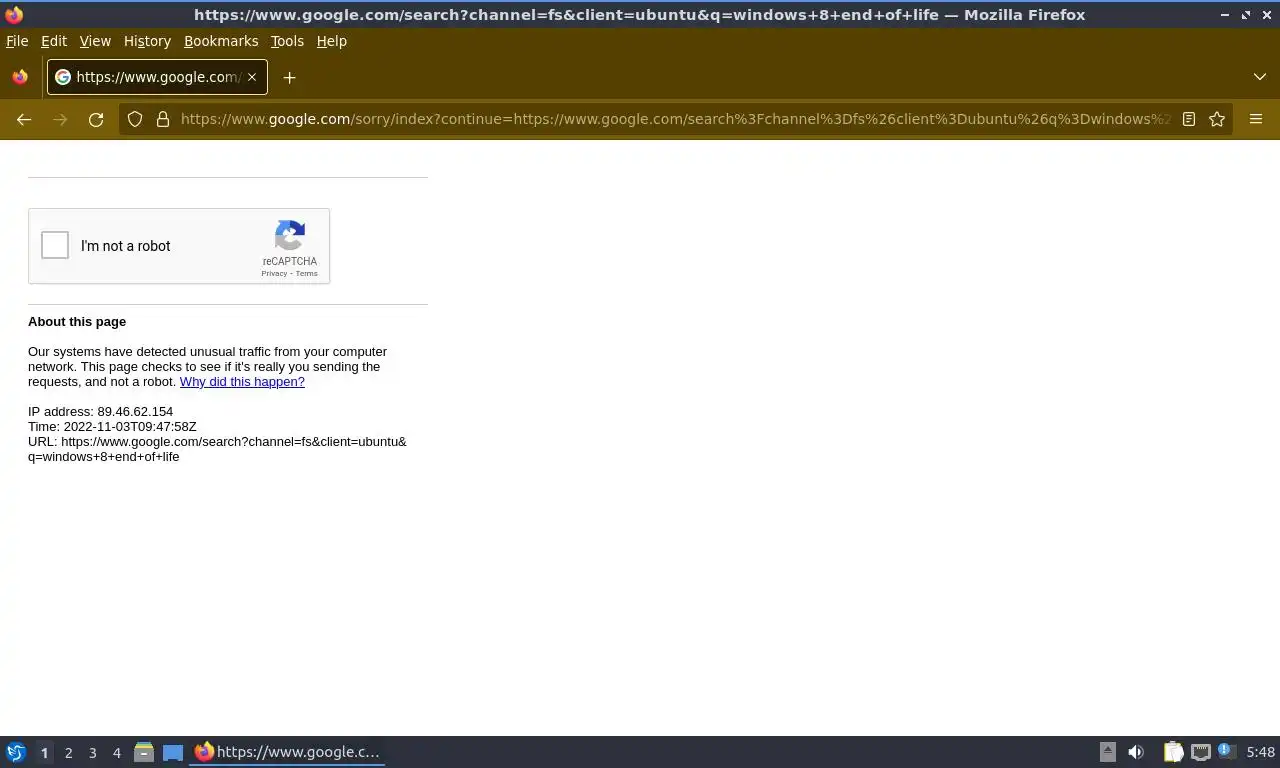This screenshot has height=768, width=1280.
Task: Open the File menu
Action: 17,41
